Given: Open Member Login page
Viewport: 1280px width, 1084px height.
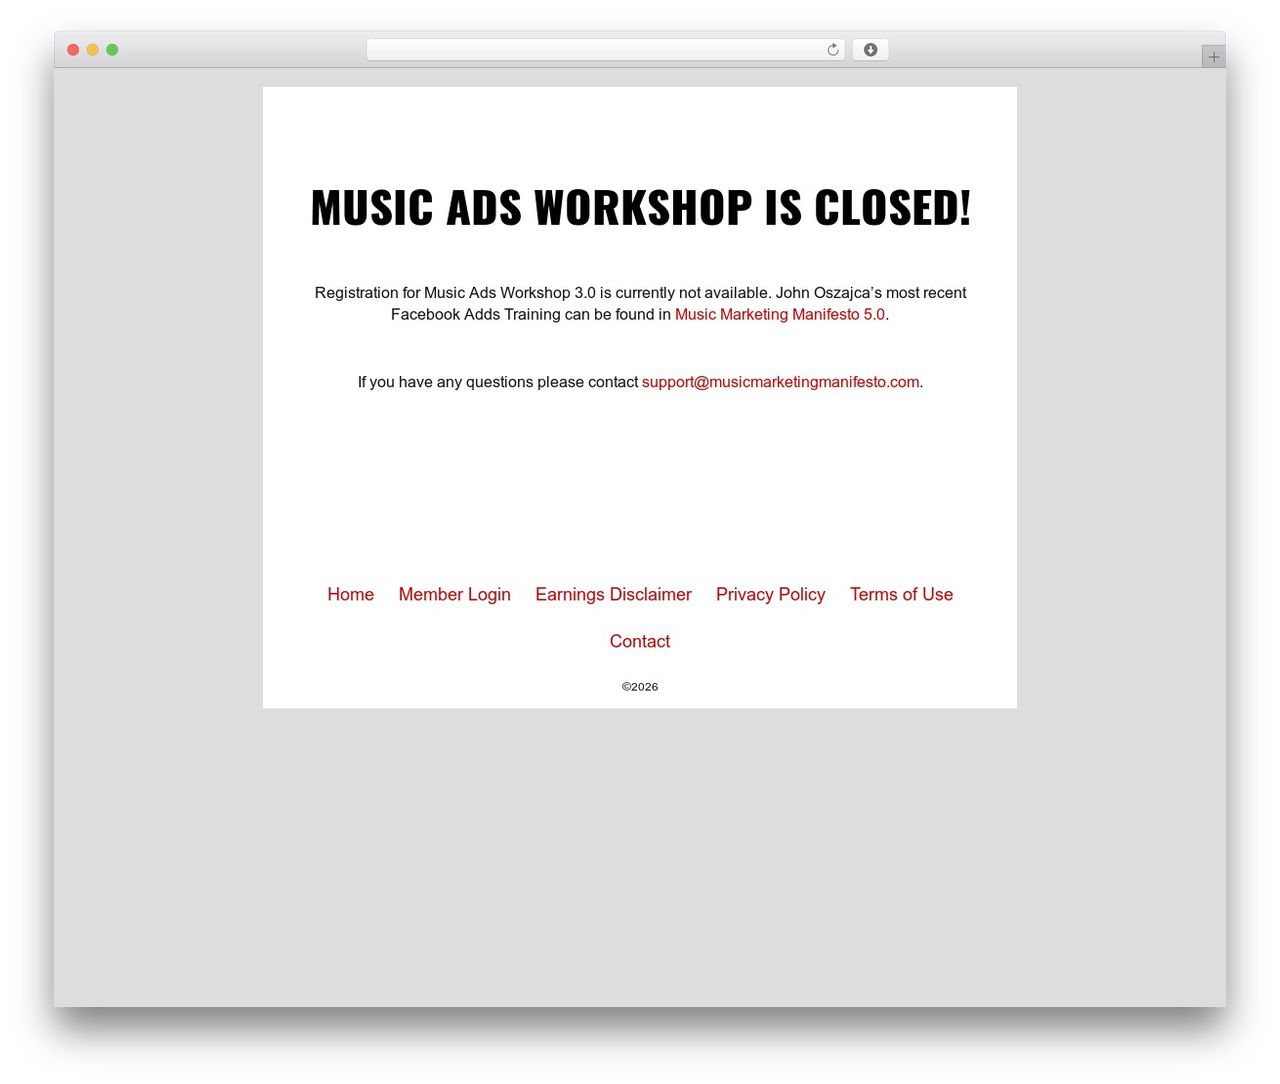Looking at the screenshot, I should [454, 594].
